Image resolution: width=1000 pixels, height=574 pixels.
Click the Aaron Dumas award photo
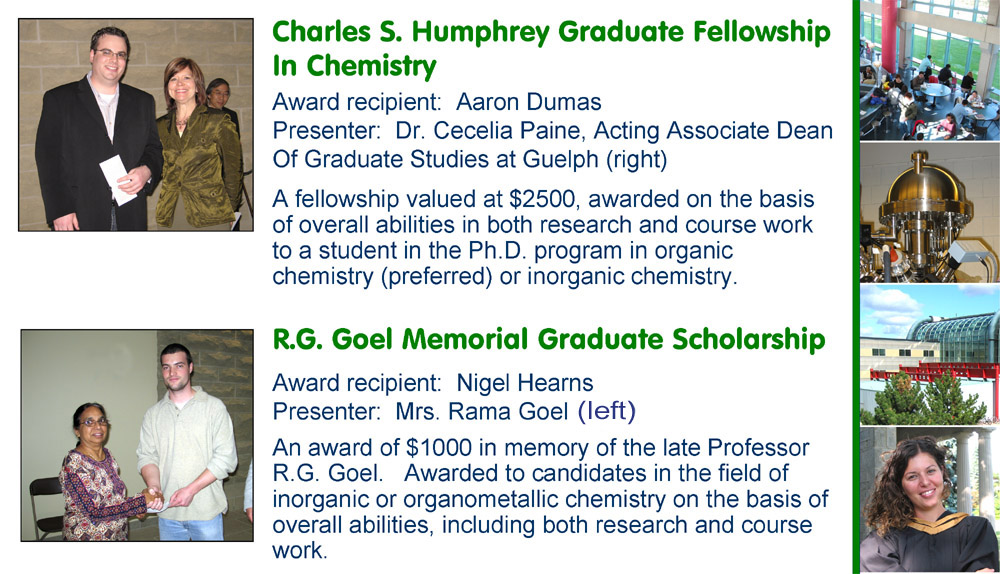pyautogui.click(x=135, y=124)
